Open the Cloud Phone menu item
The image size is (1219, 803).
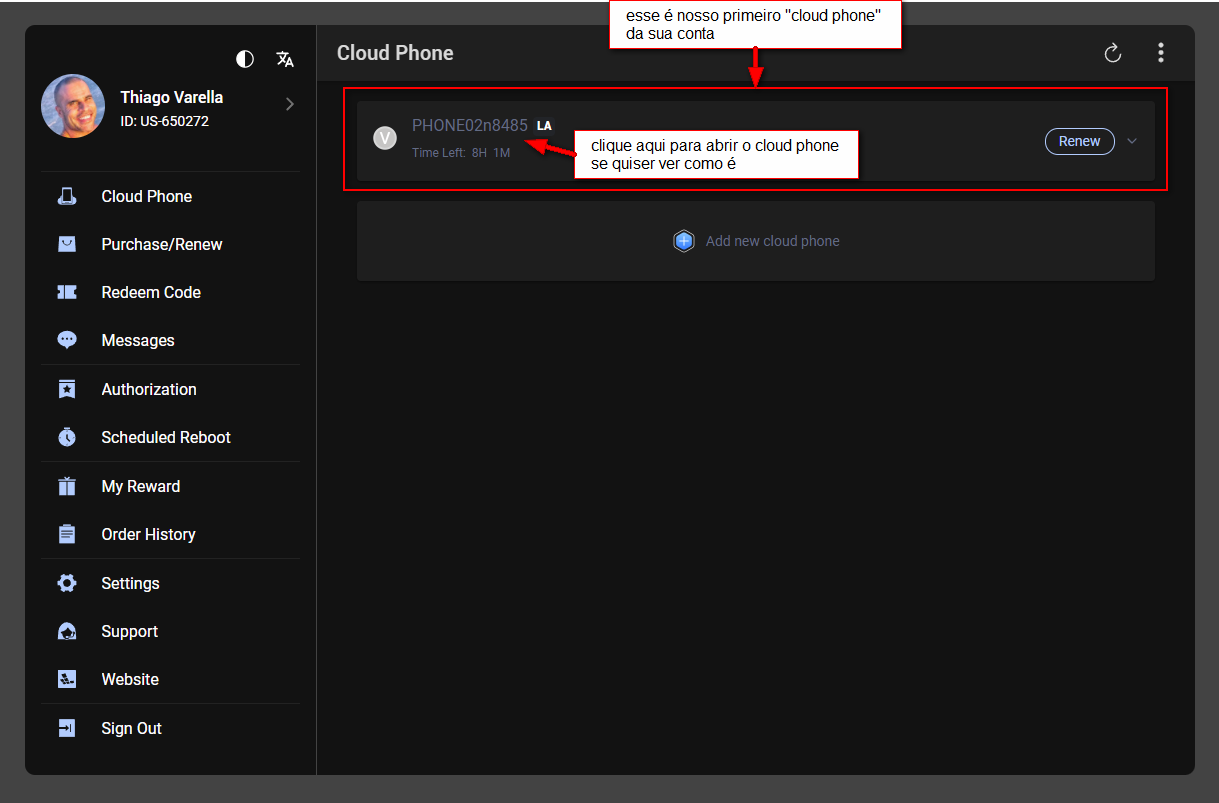146,196
